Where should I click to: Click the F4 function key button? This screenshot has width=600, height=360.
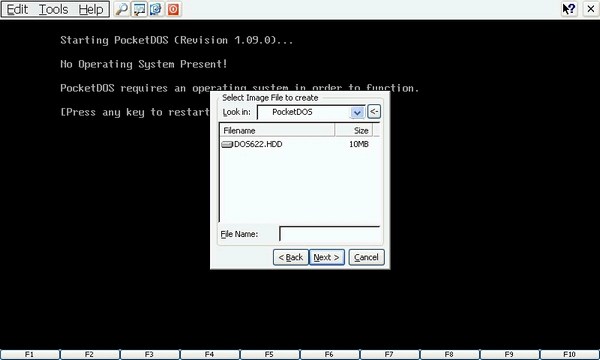[x=210, y=355]
